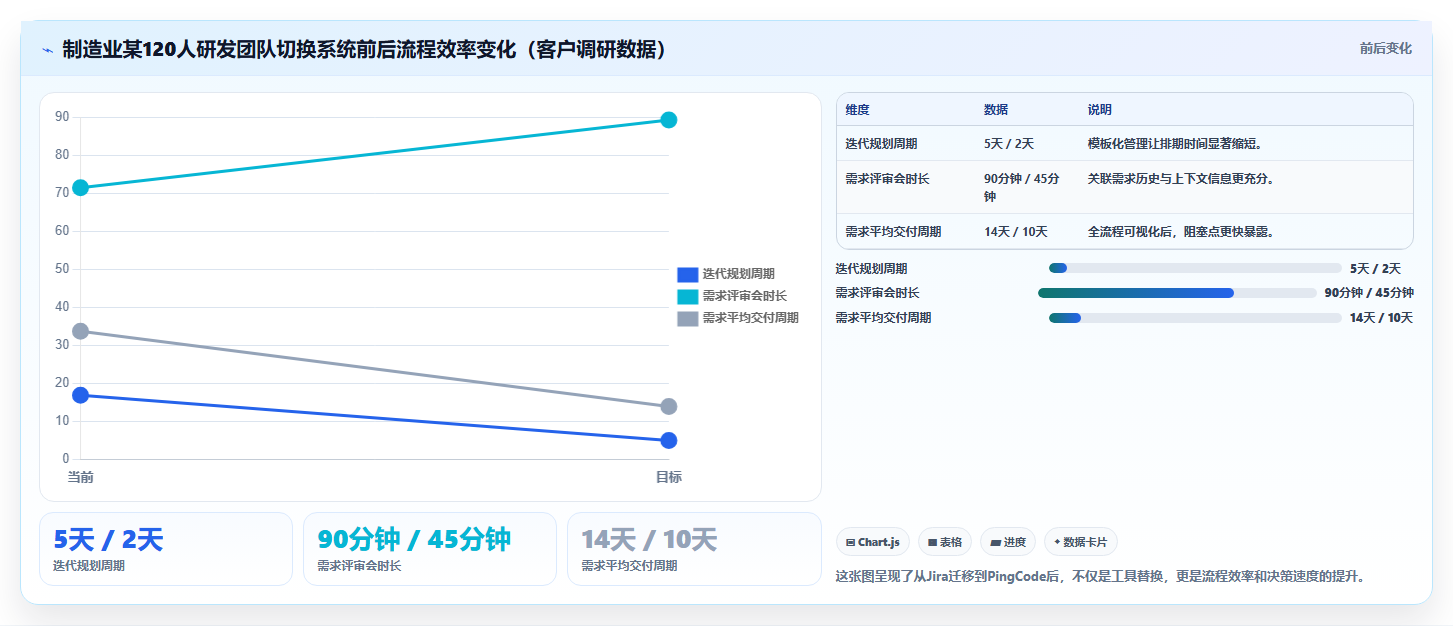
Task: Select the 表格 tag
Action: [x=945, y=542]
